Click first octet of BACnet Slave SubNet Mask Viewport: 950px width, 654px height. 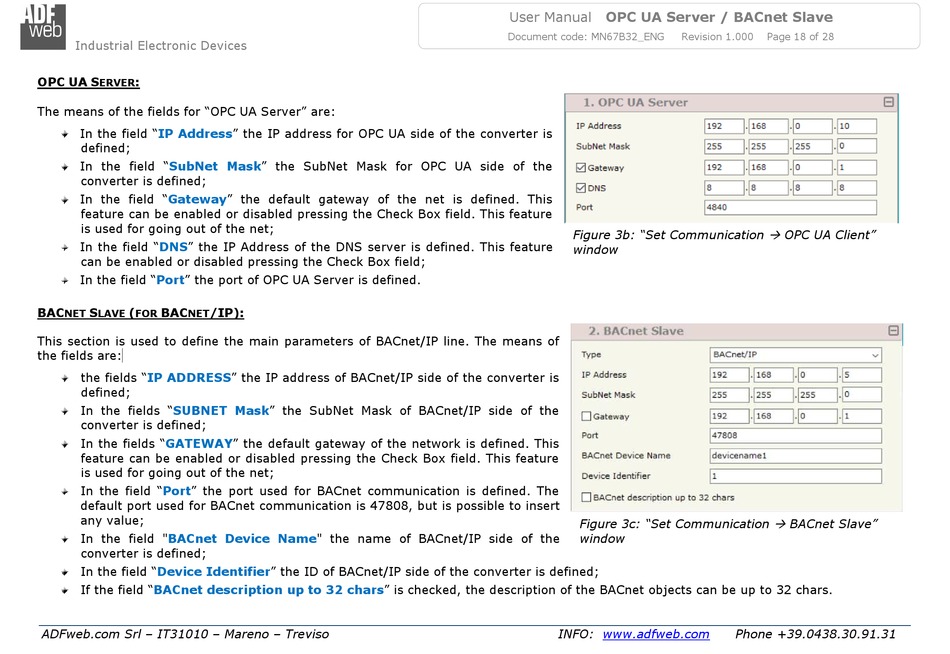pyautogui.click(x=729, y=395)
